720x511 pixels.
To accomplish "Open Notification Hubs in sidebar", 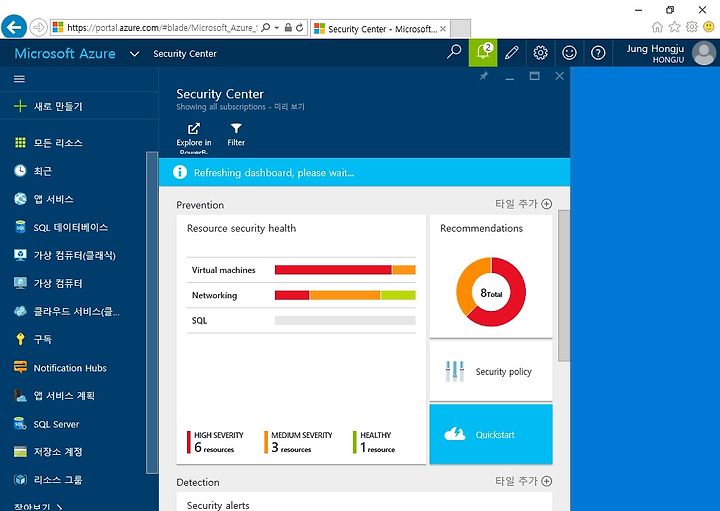I will [x=60, y=368].
